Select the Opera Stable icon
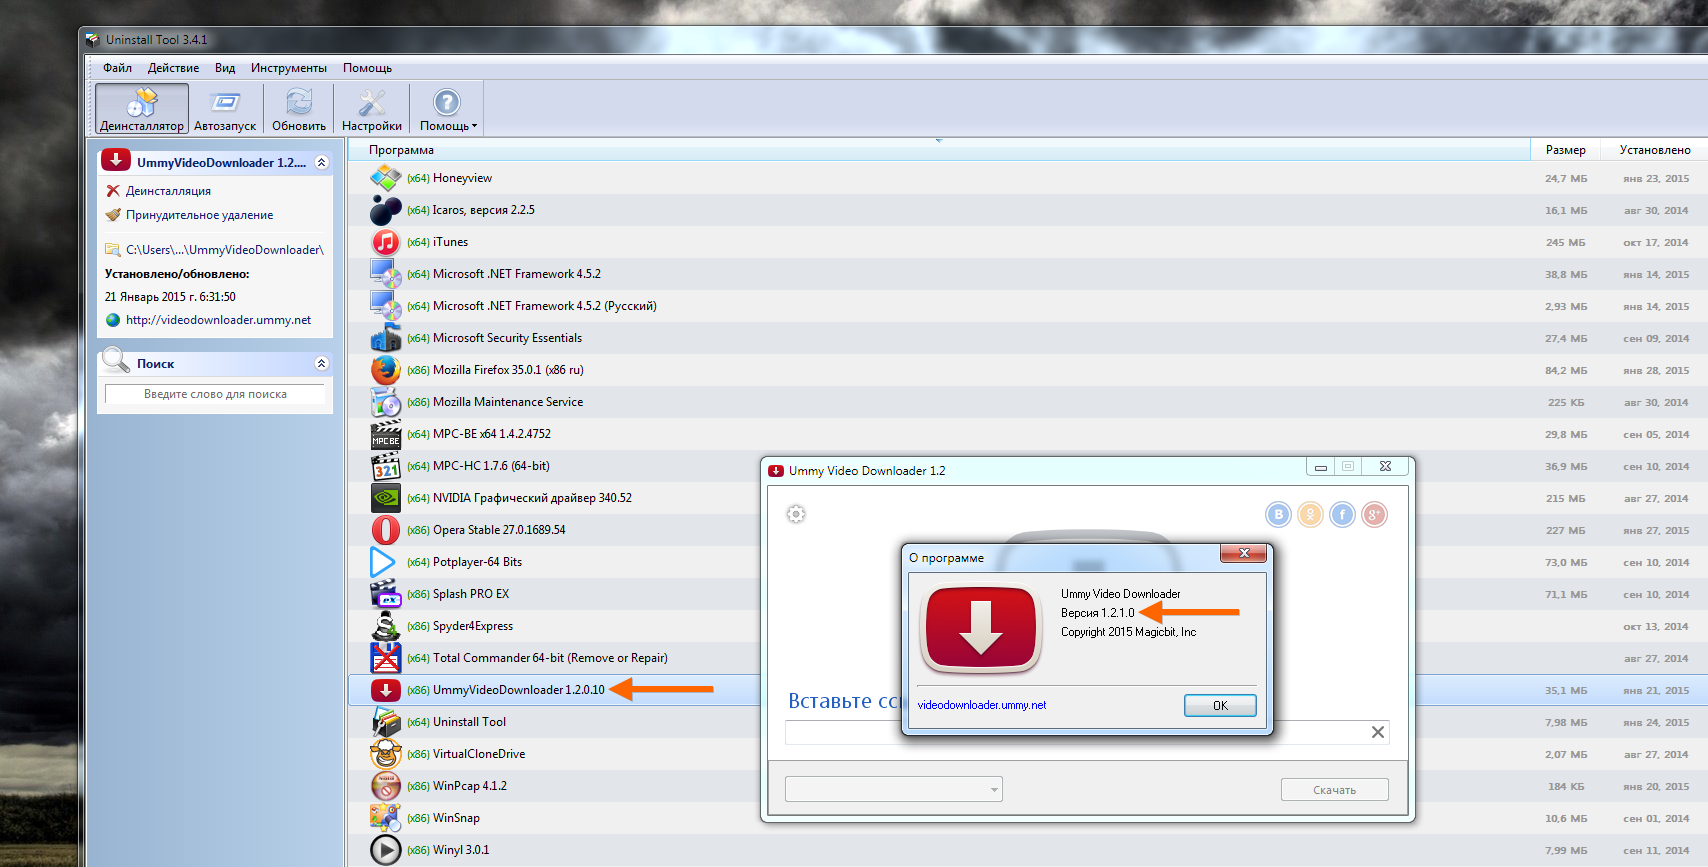The height and width of the screenshot is (867, 1708). coord(385,530)
